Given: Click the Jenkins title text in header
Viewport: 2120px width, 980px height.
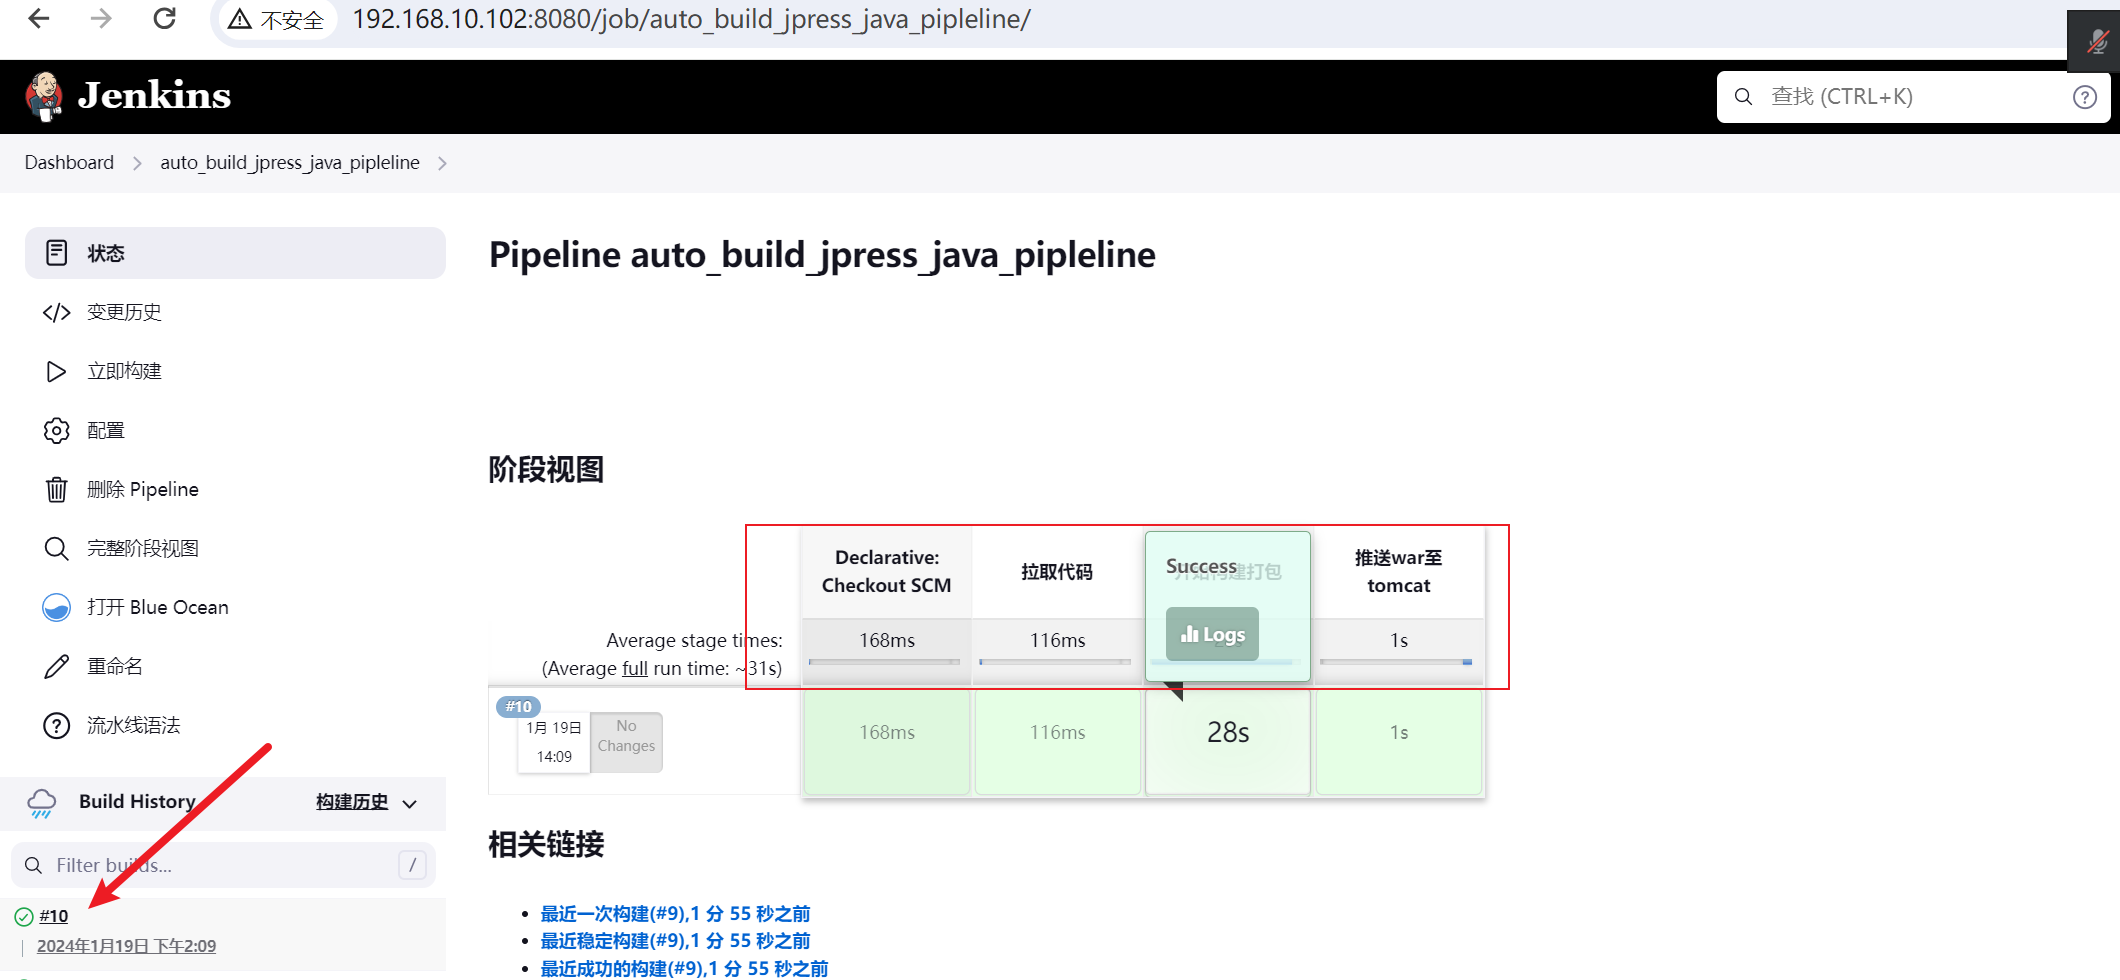Looking at the screenshot, I should pos(154,96).
